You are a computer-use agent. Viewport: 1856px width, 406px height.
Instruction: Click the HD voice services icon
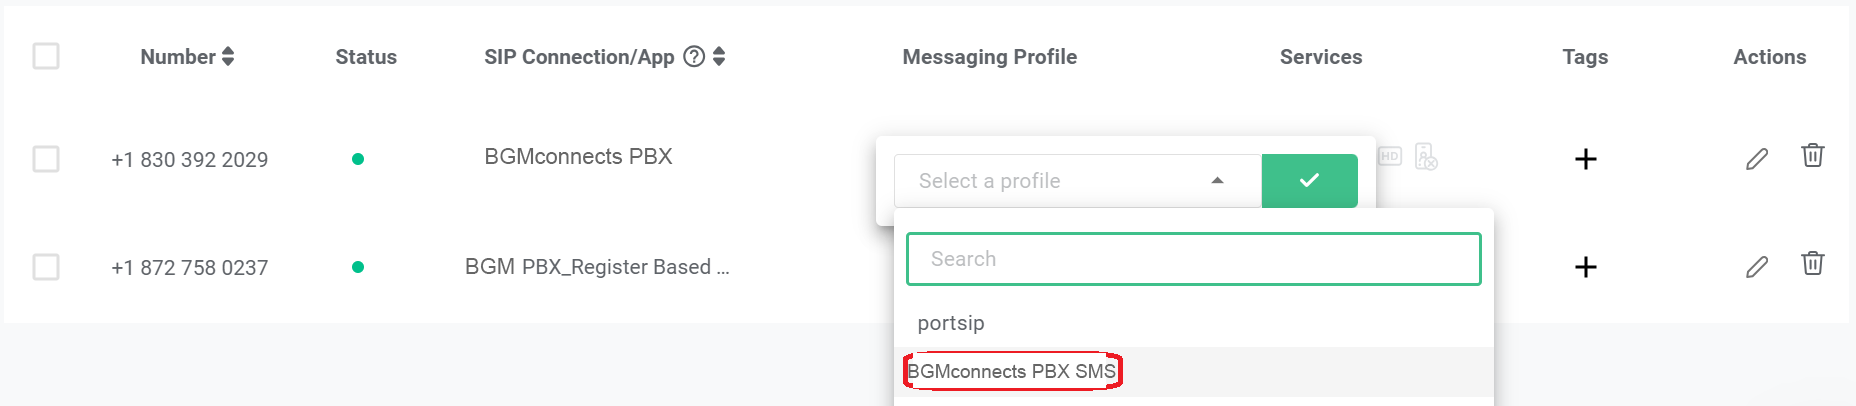point(1390,156)
